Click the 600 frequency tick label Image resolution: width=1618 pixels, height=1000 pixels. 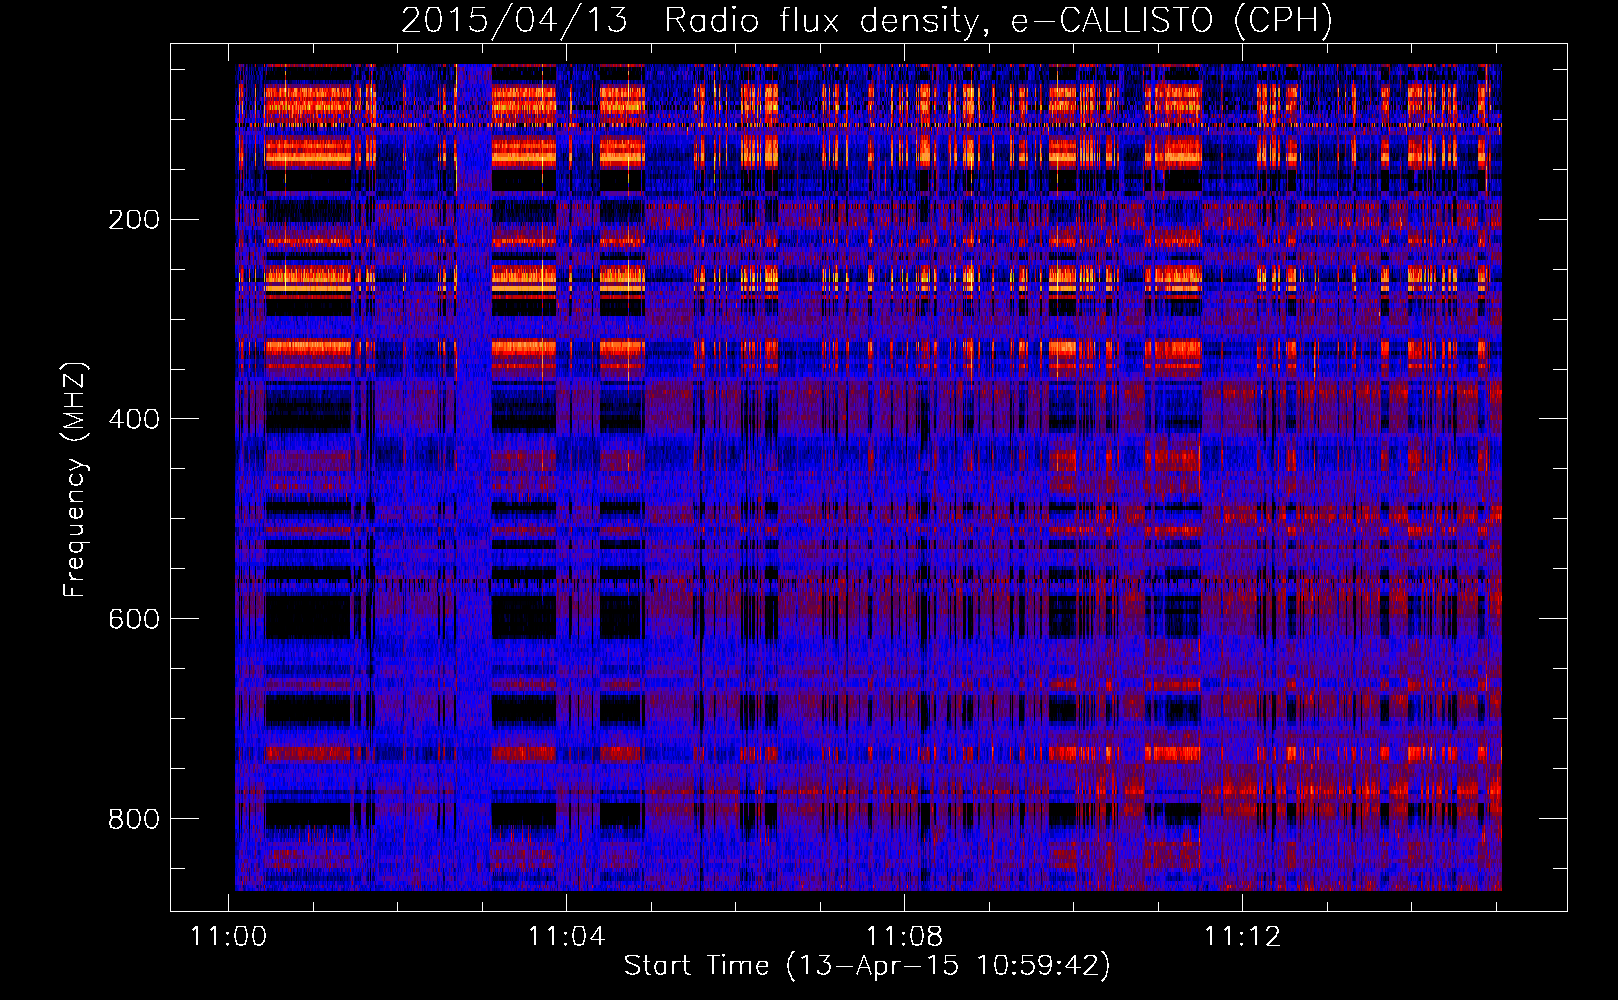click(134, 619)
